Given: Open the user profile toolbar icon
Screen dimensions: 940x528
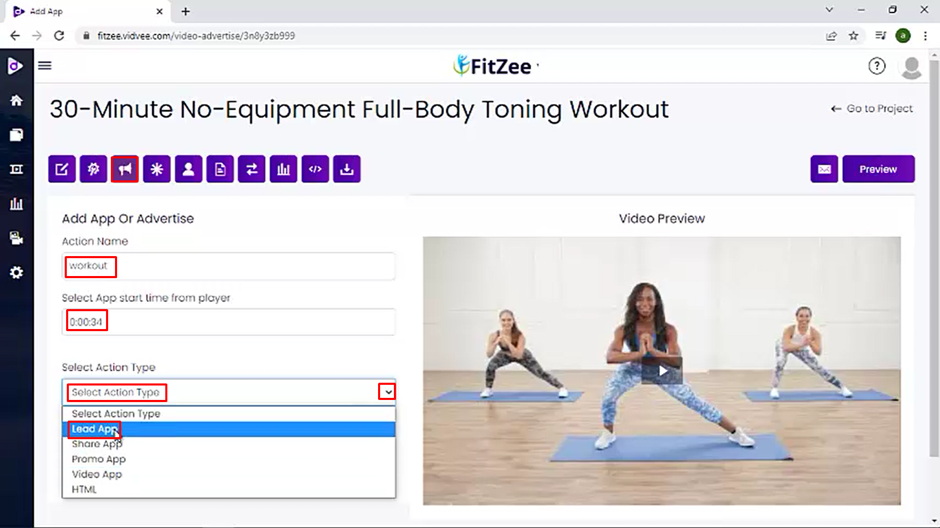Looking at the screenshot, I should tap(188, 169).
